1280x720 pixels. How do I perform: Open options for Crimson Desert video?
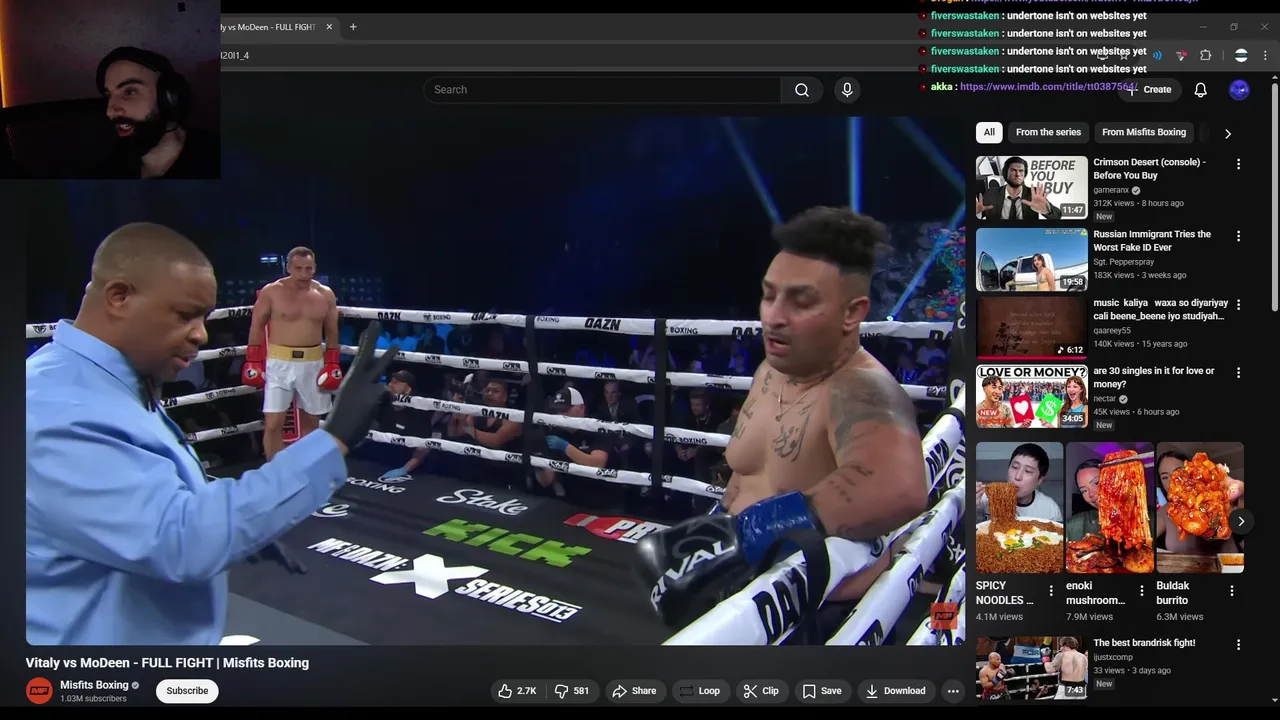tap(1238, 164)
